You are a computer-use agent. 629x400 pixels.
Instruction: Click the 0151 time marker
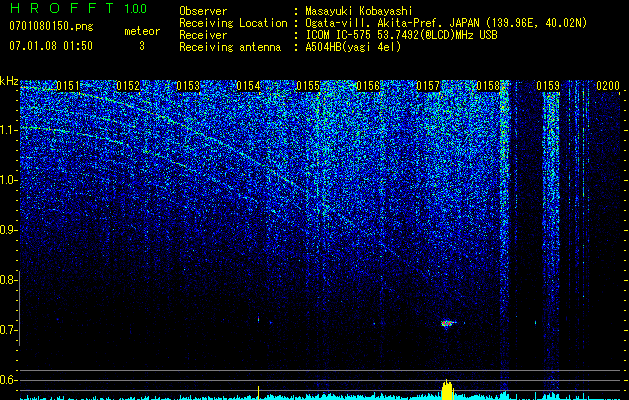[x=68, y=86]
